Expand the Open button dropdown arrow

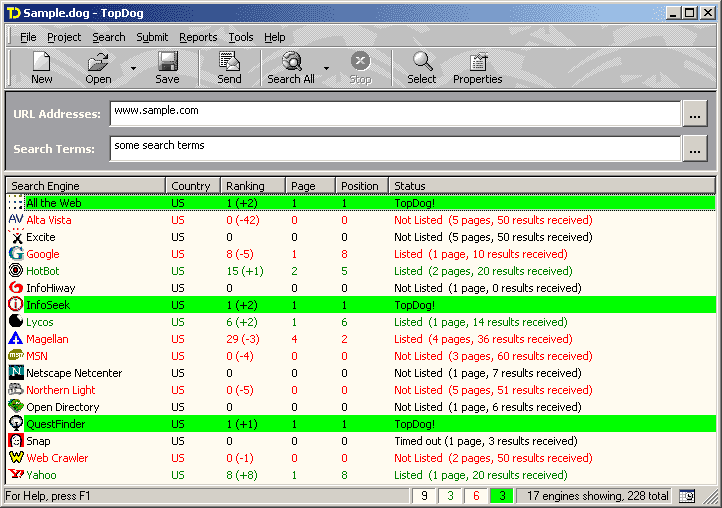click(133, 68)
